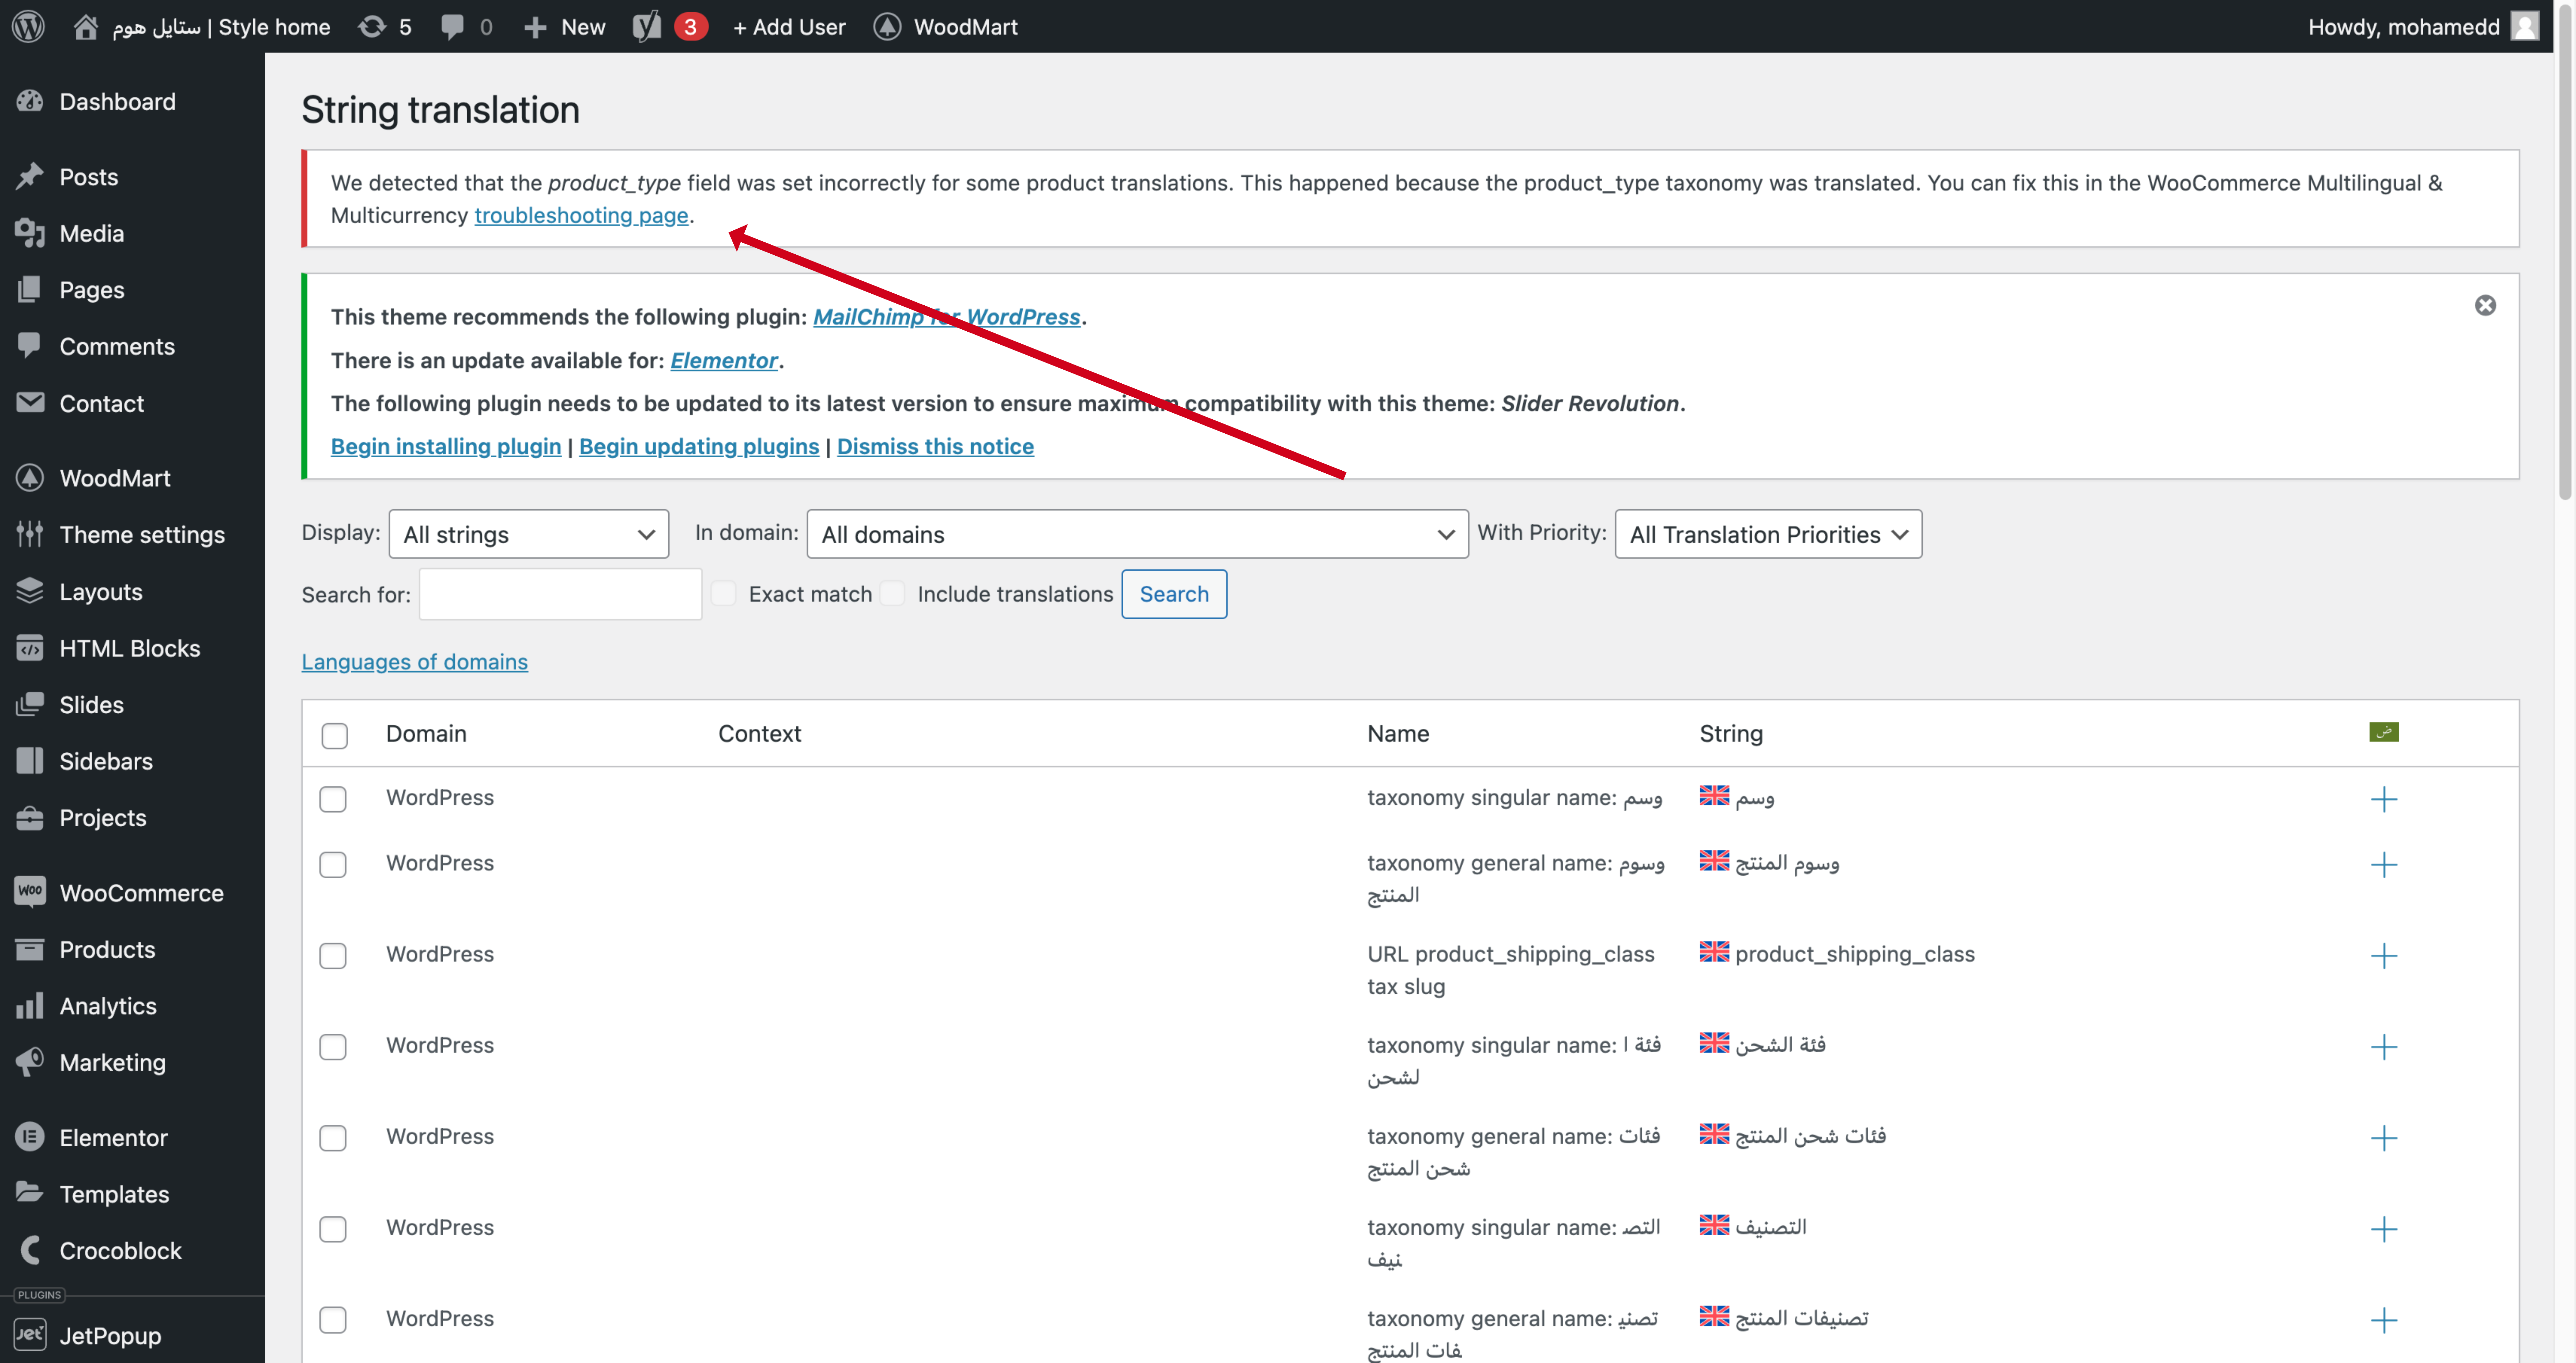Open the All Translation Priorities dropdown

(1768, 534)
